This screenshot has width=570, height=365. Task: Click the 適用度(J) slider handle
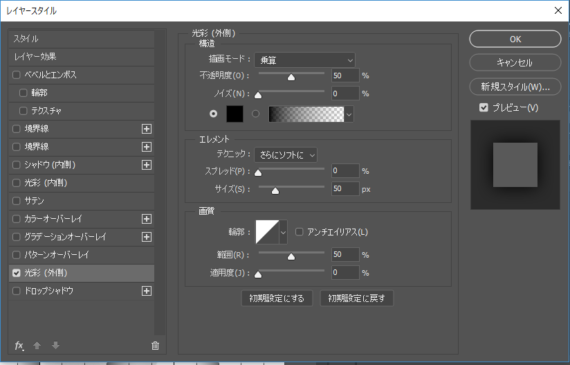coord(258,274)
